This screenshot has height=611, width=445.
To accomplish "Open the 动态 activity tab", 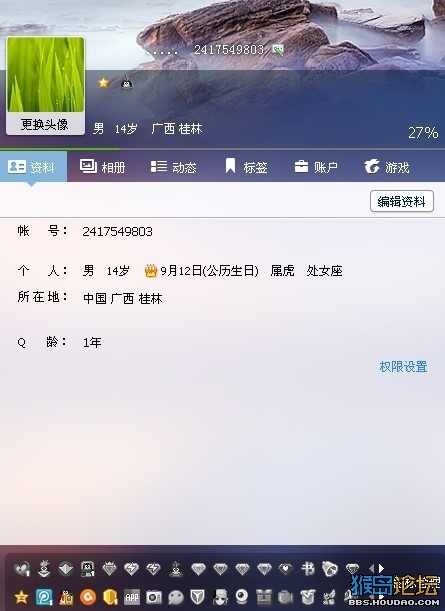I will point(174,167).
